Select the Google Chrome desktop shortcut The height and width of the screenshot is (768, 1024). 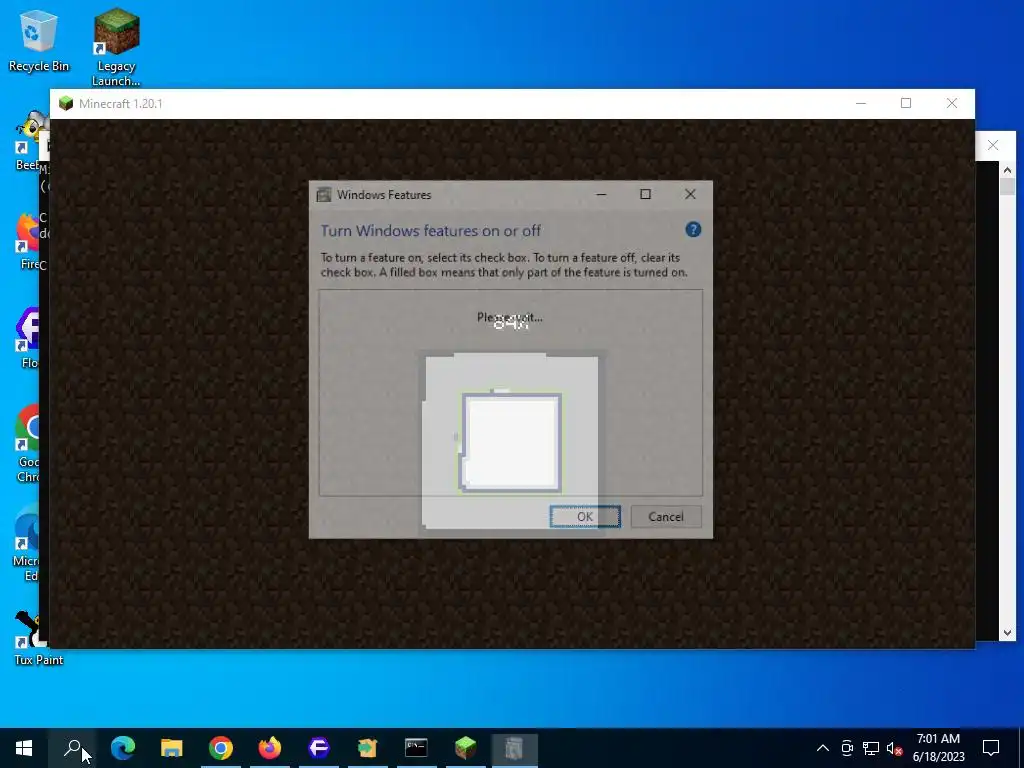[26, 444]
